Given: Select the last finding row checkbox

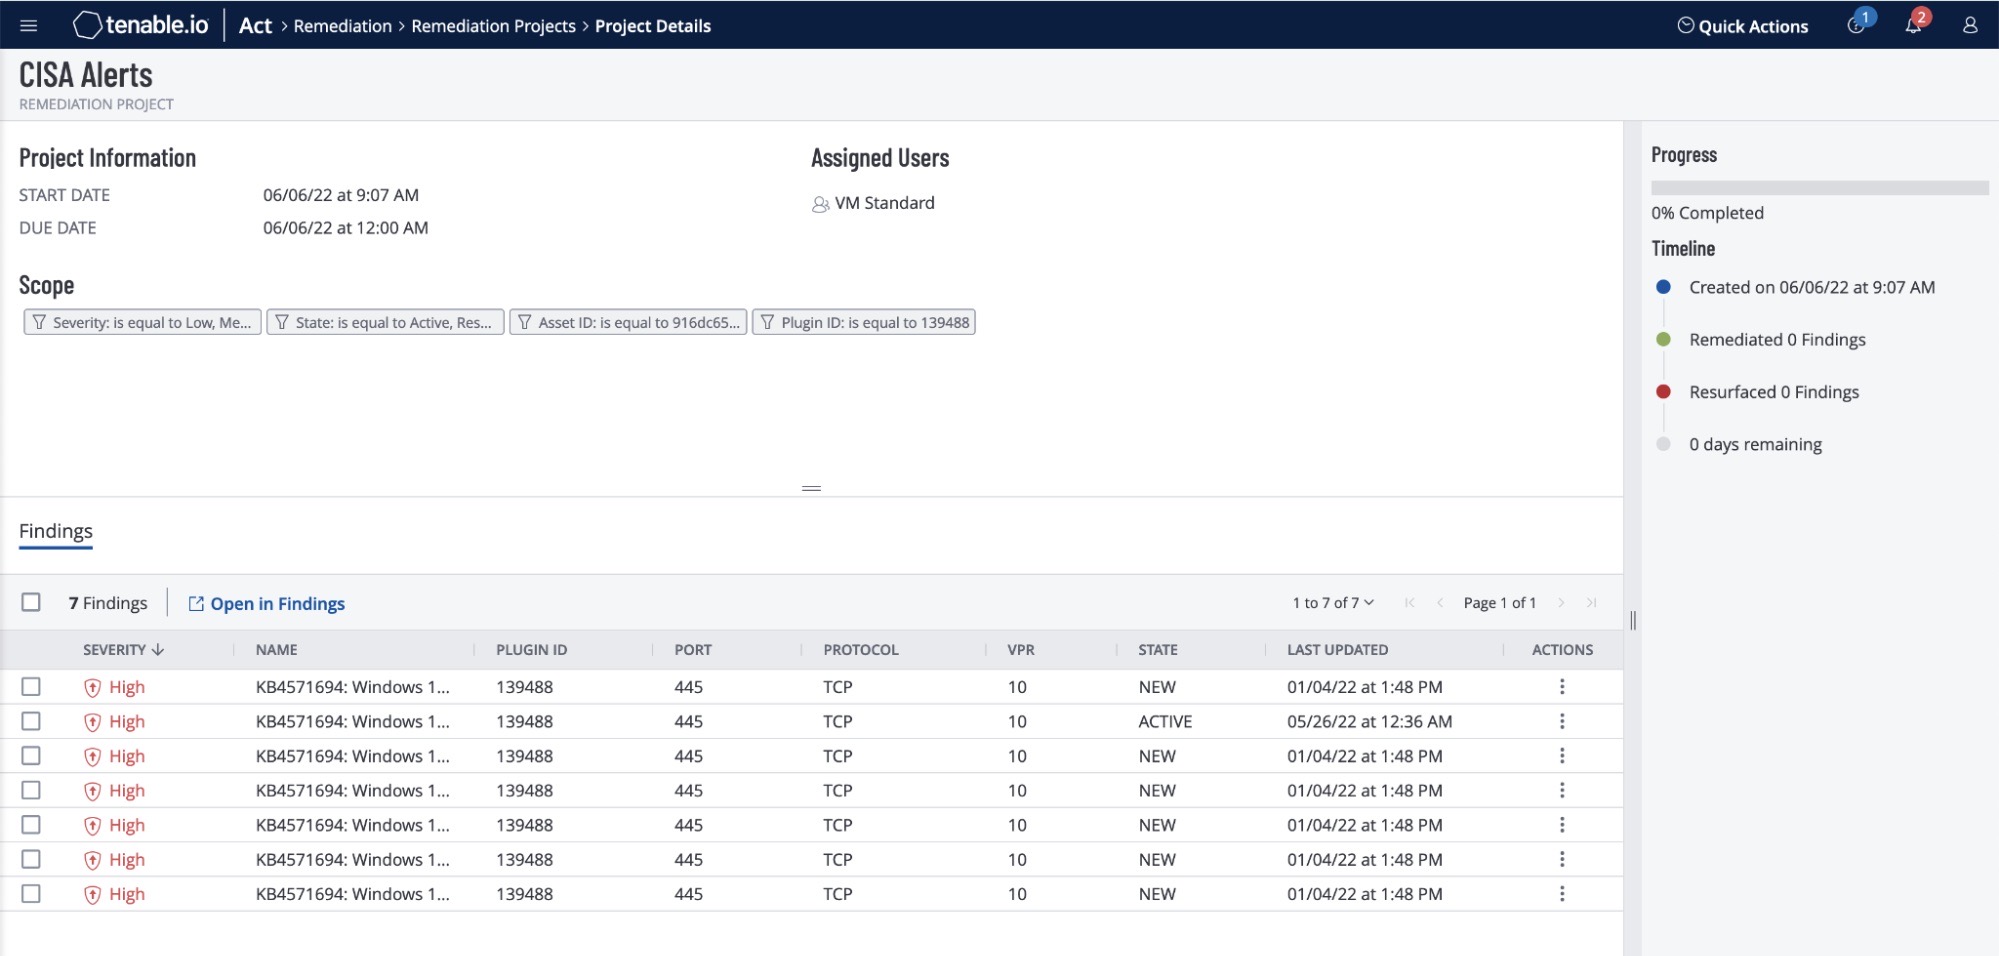Looking at the screenshot, I should (31, 893).
